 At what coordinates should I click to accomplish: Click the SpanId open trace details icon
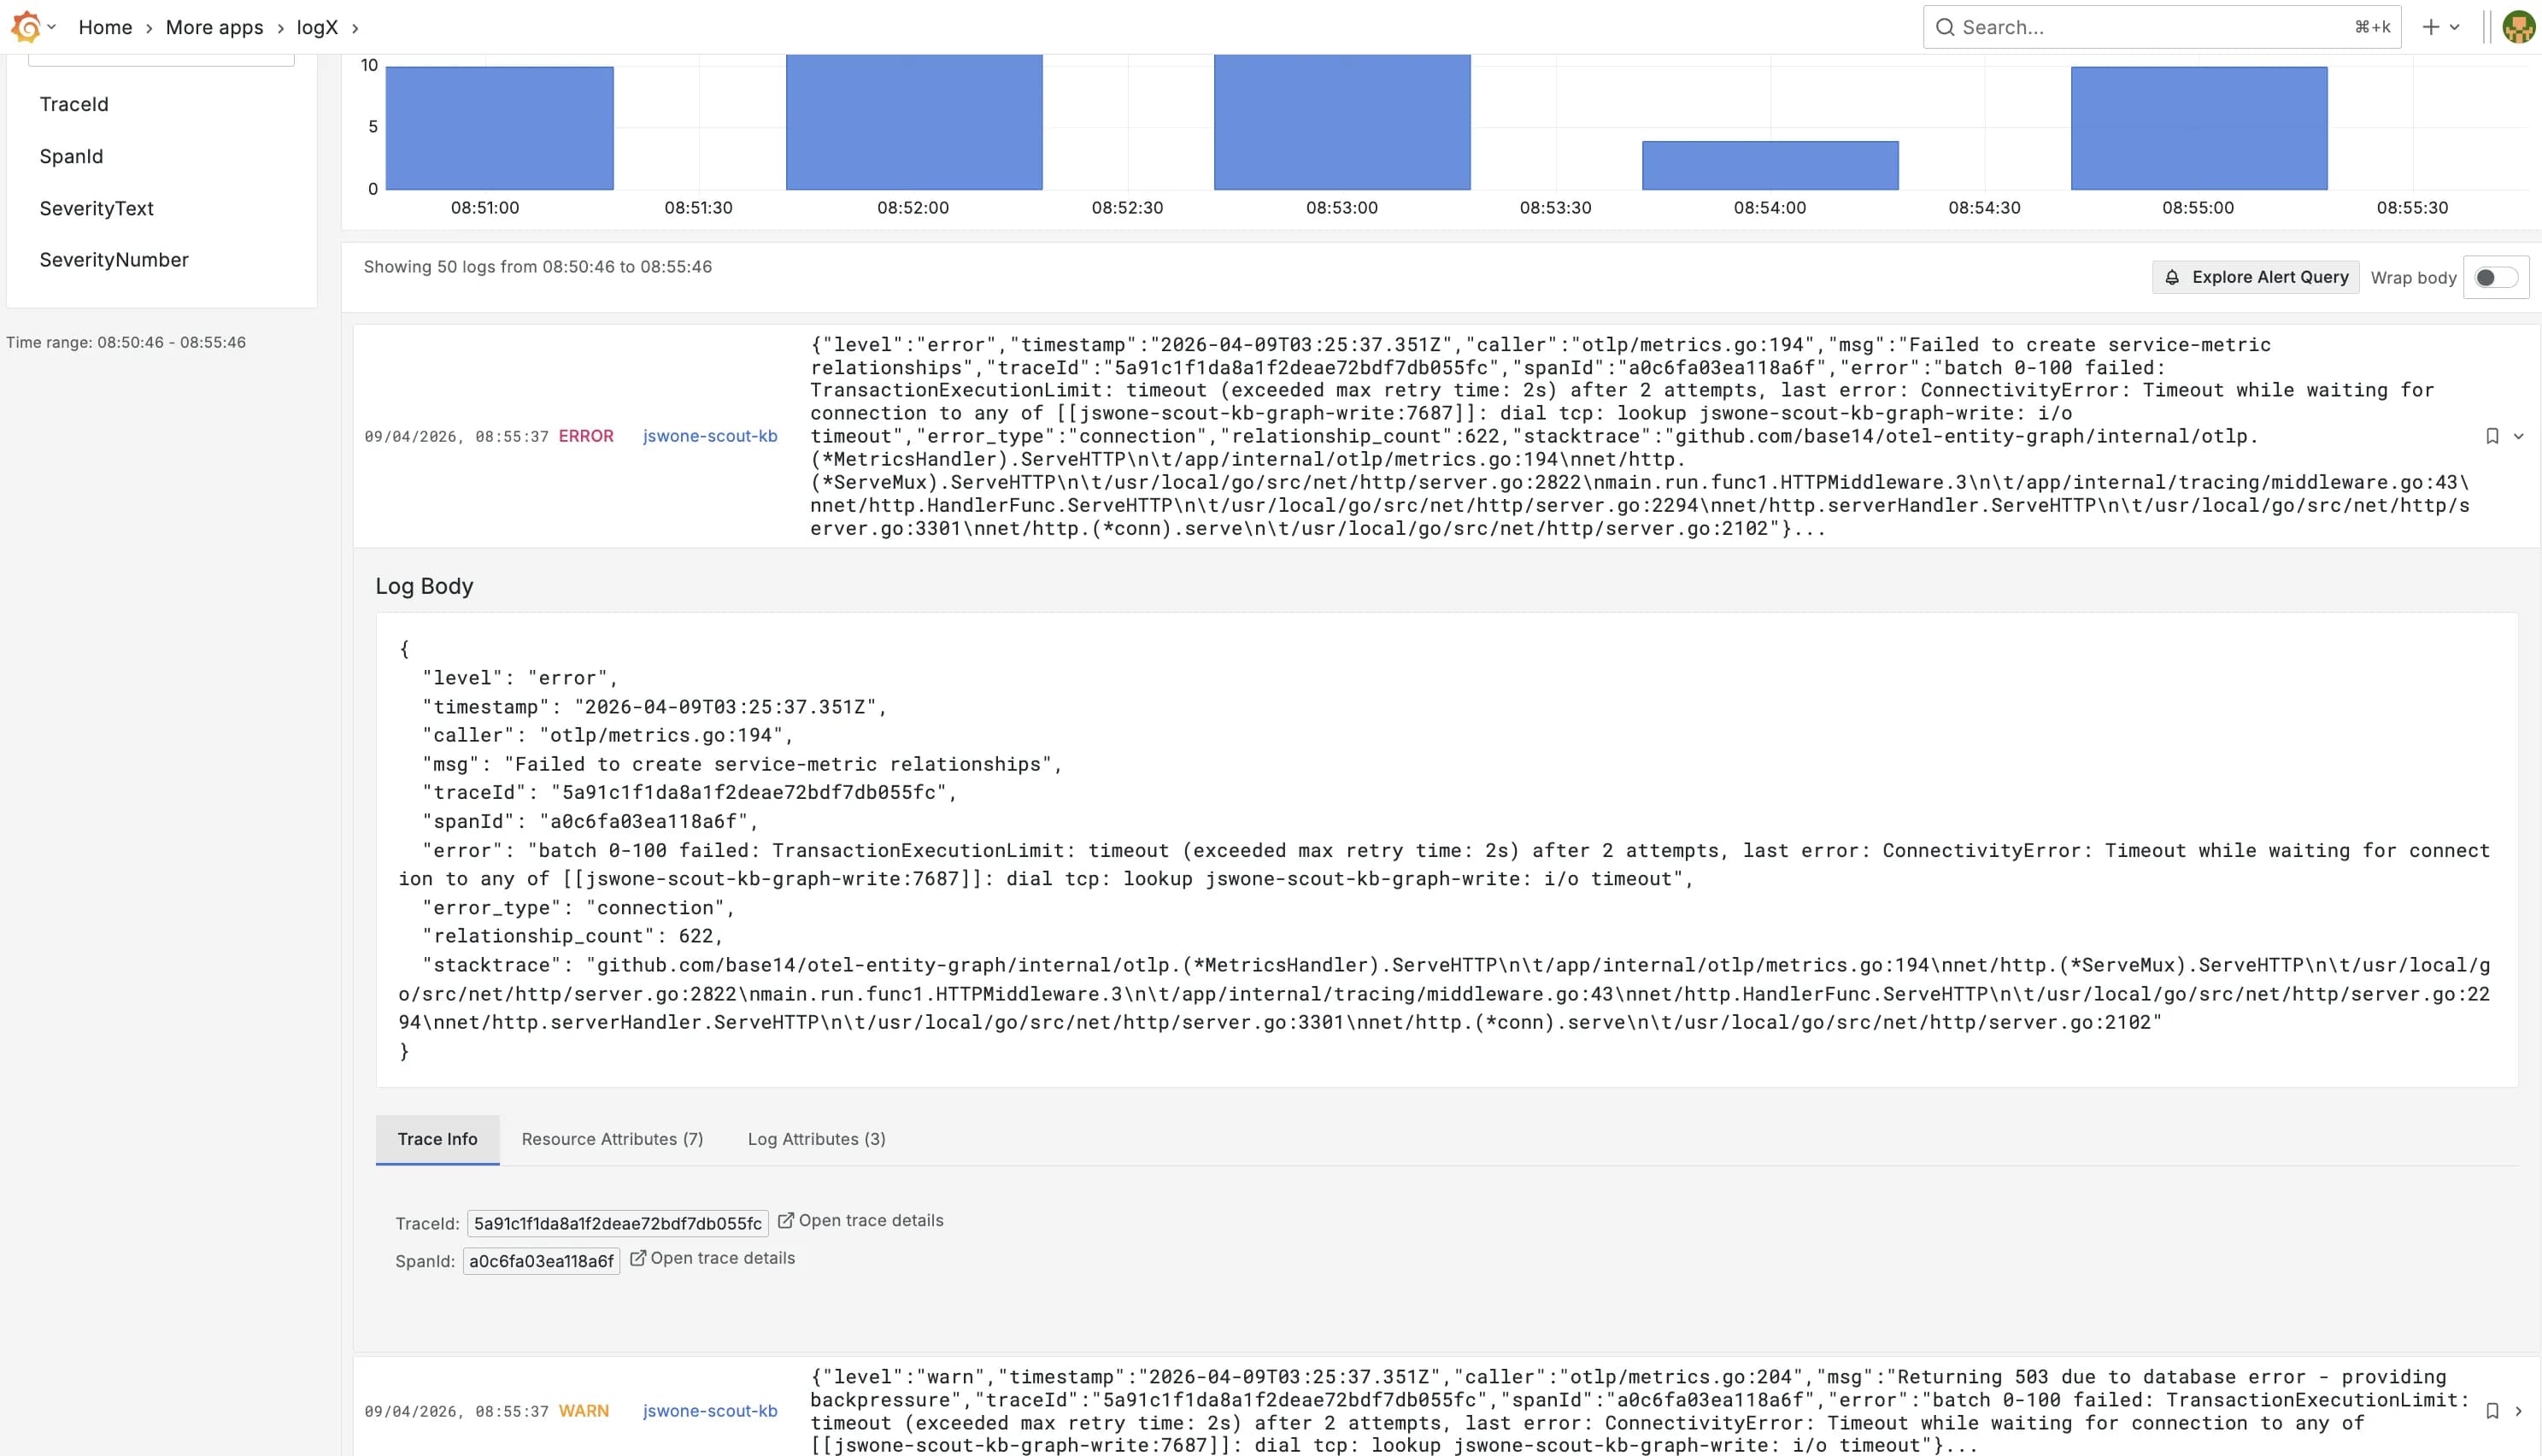click(x=638, y=1258)
